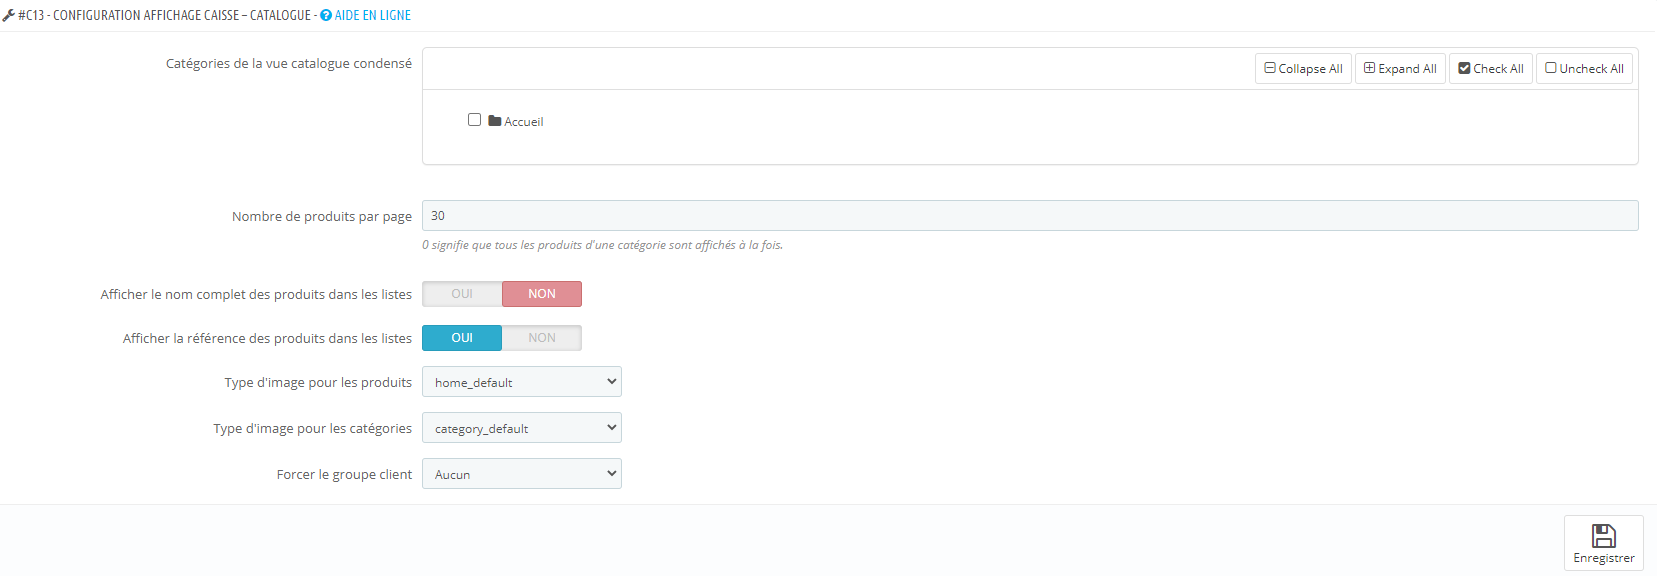1657x576 pixels.
Task: Select NON for full product name
Action: (542, 294)
